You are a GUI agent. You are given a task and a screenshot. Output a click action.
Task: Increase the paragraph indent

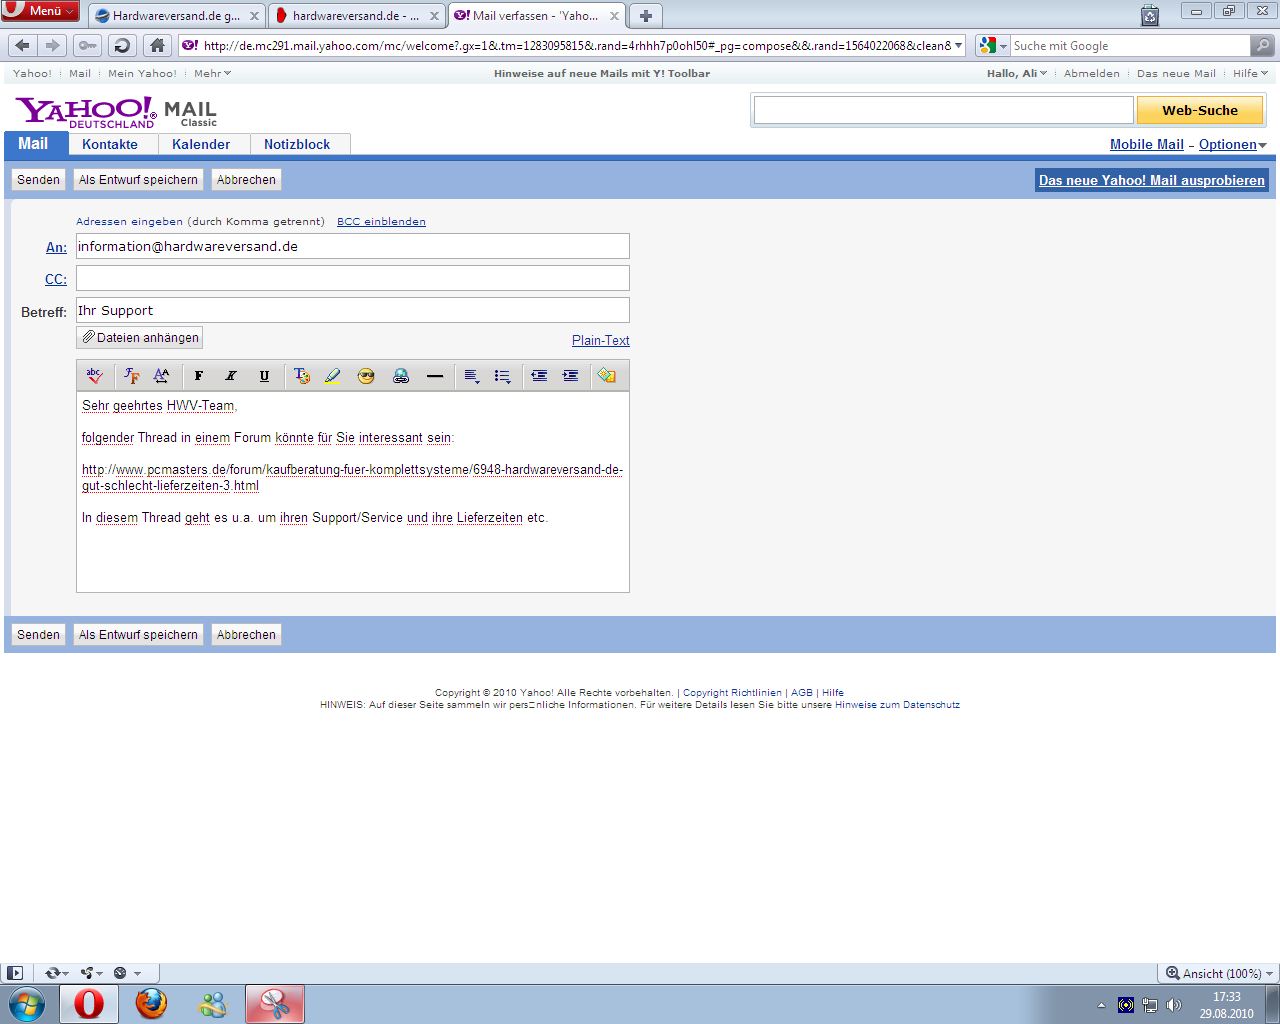coord(570,376)
